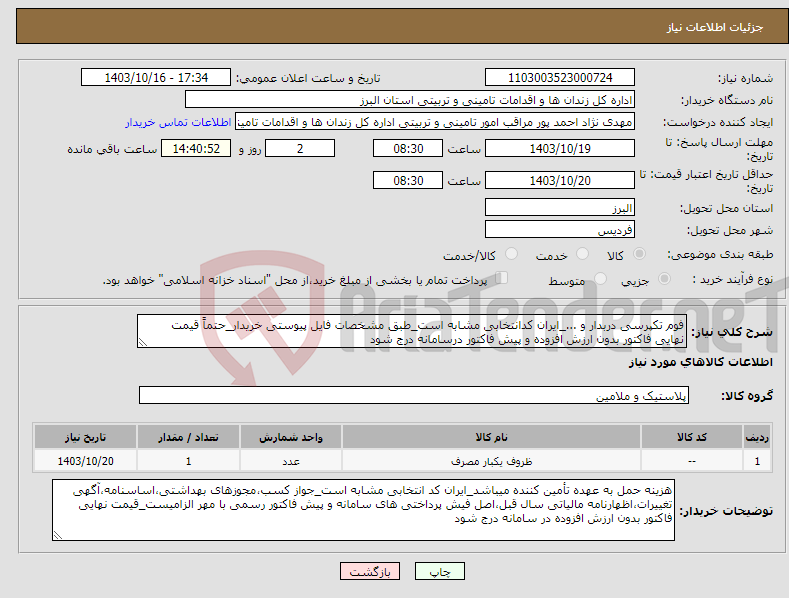Click the اطلاعات کالاهای مورد نیاز heading
Screen dimensions: 789x598
pos(700,362)
